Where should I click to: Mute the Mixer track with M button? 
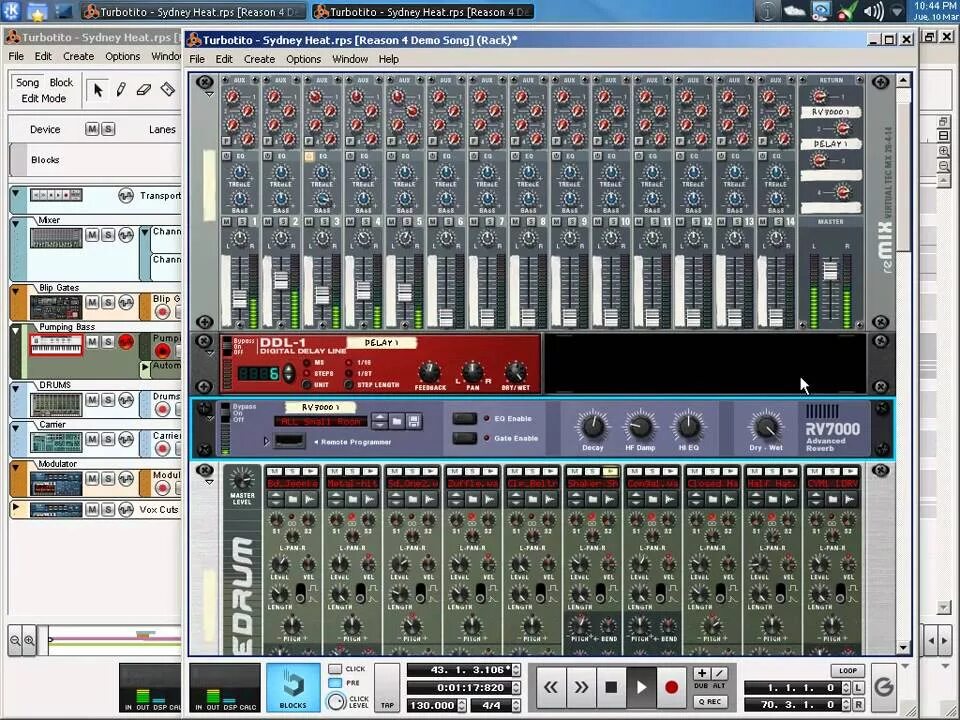click(92, 235)
